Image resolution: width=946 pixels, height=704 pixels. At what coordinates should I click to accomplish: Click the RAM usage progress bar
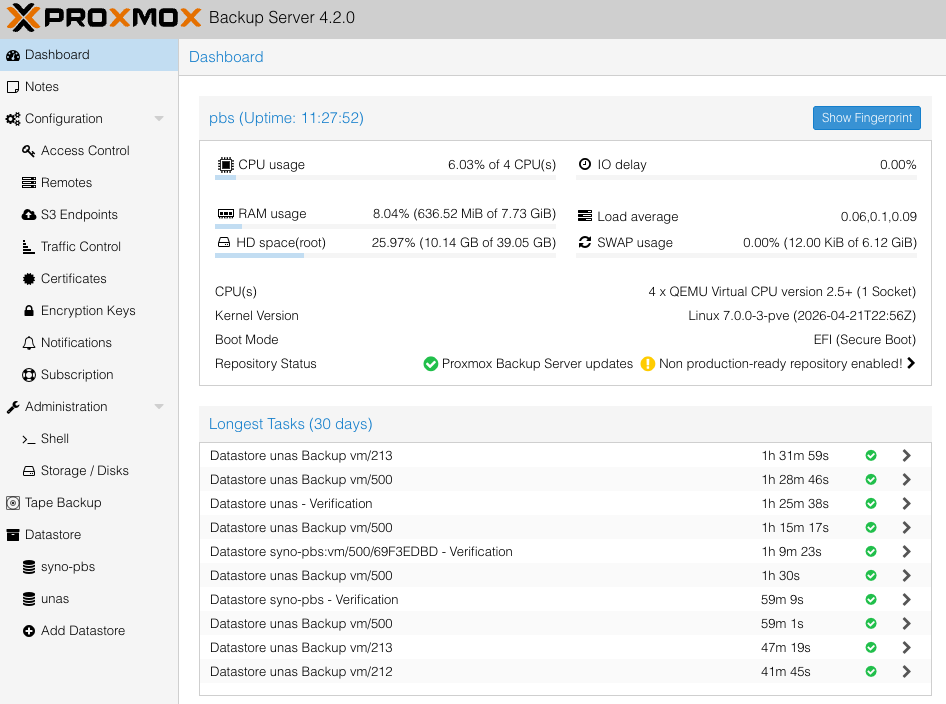tap(386, 227)
